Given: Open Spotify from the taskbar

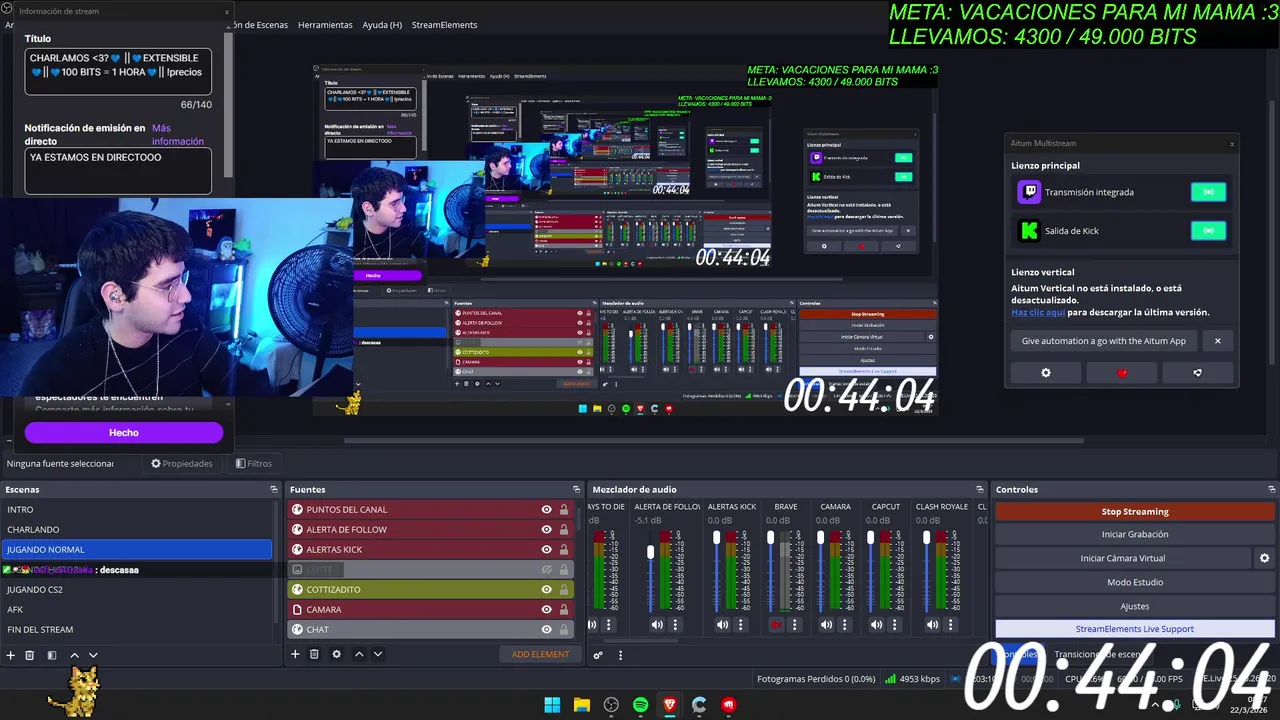Looking at the screenshot, I should [x=640, y=705].
